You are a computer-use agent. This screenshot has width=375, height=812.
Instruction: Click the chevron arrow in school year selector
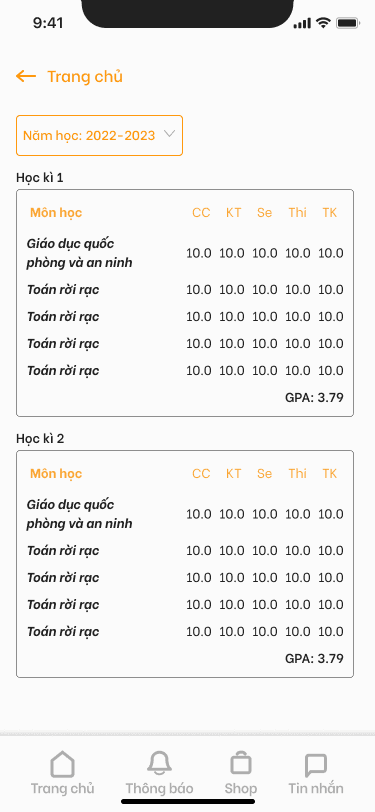[x=169, y=134]
